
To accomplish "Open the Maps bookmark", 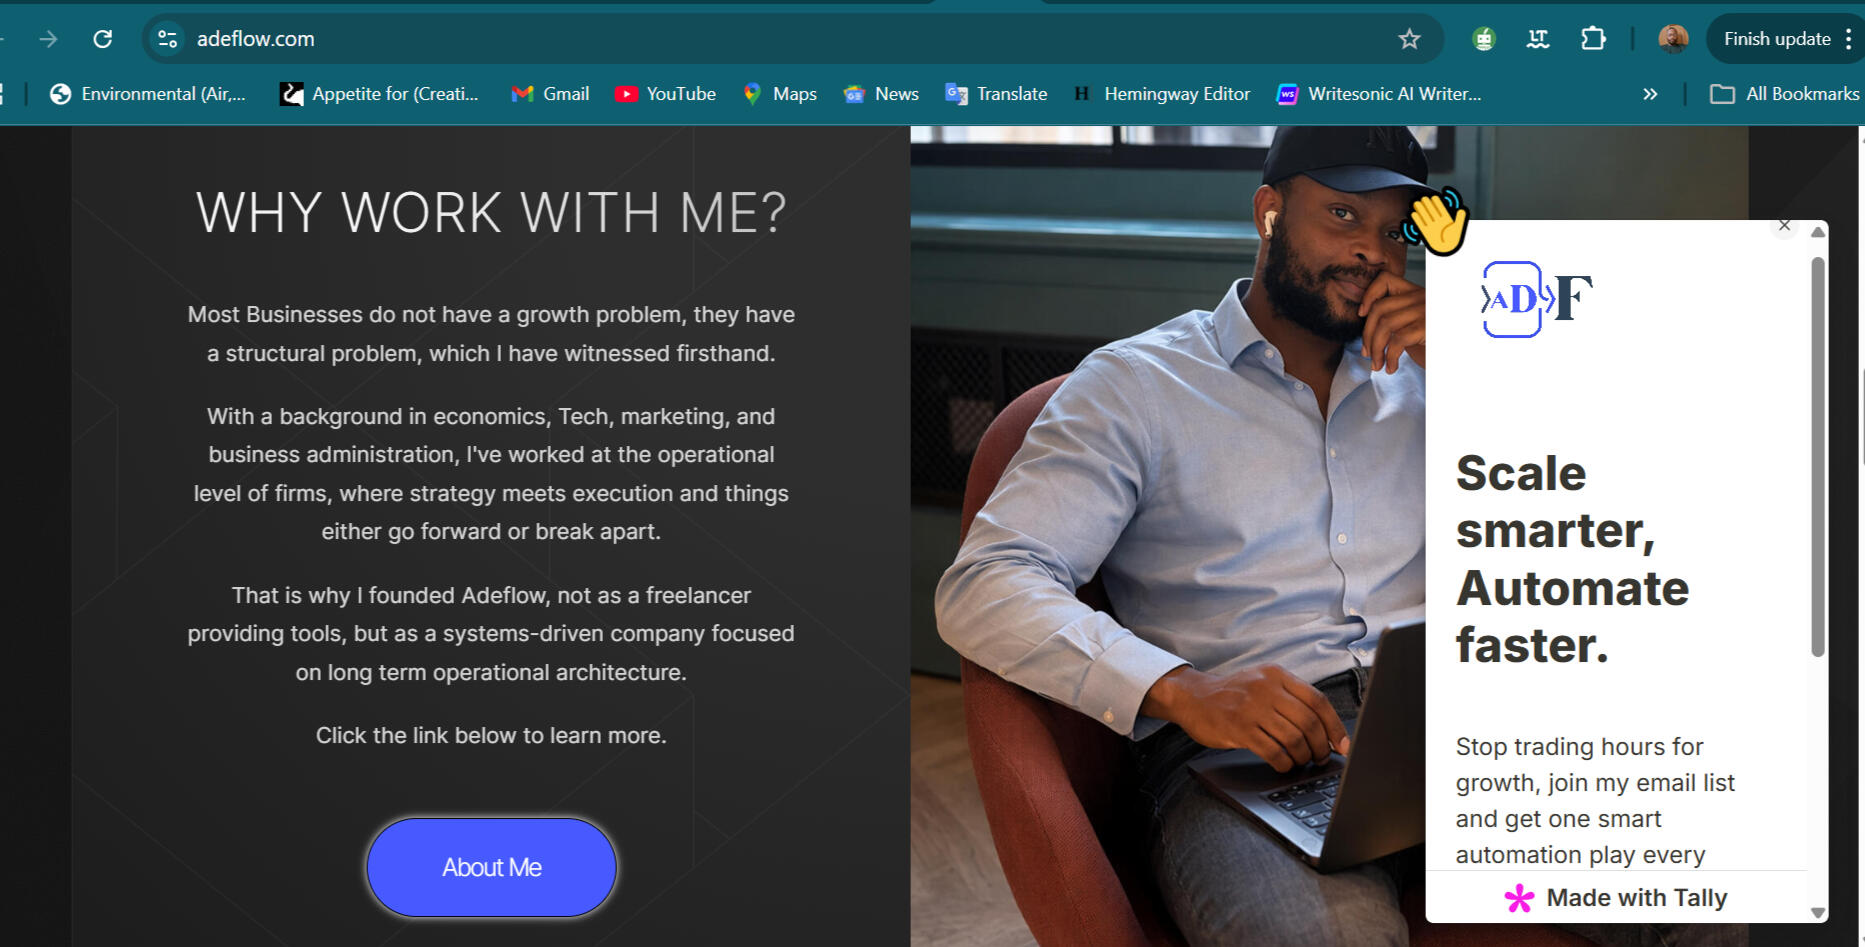I will point(780,94).
